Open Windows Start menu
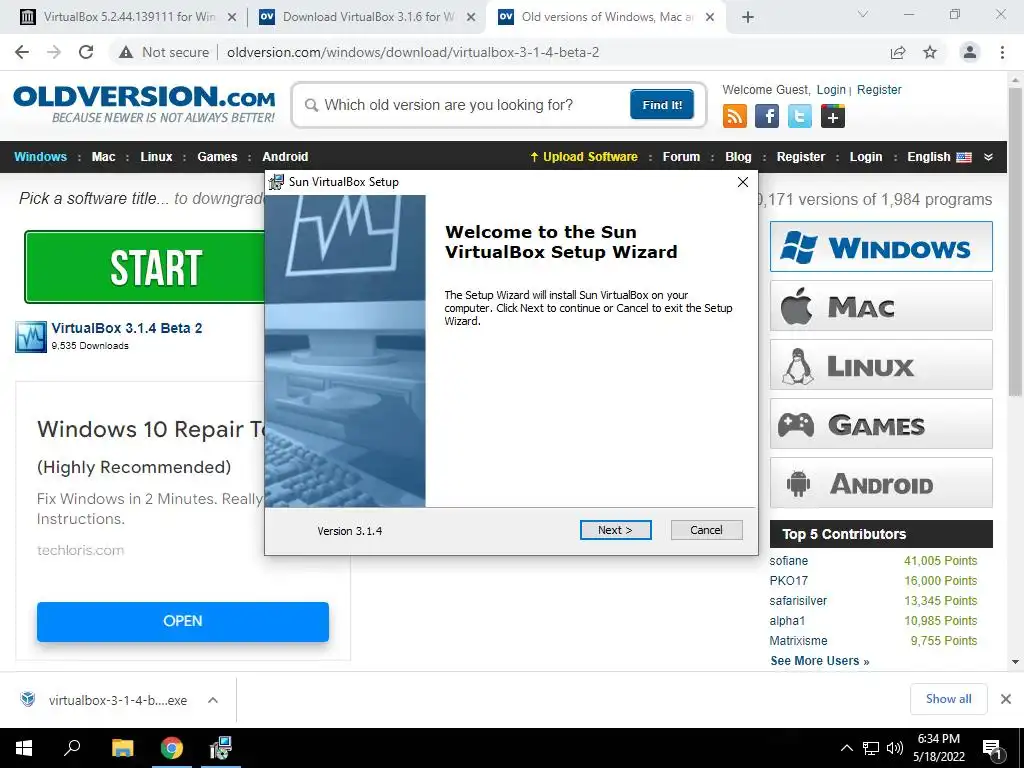This screenshot has width=1024, height=768. (x=24, y=748)
